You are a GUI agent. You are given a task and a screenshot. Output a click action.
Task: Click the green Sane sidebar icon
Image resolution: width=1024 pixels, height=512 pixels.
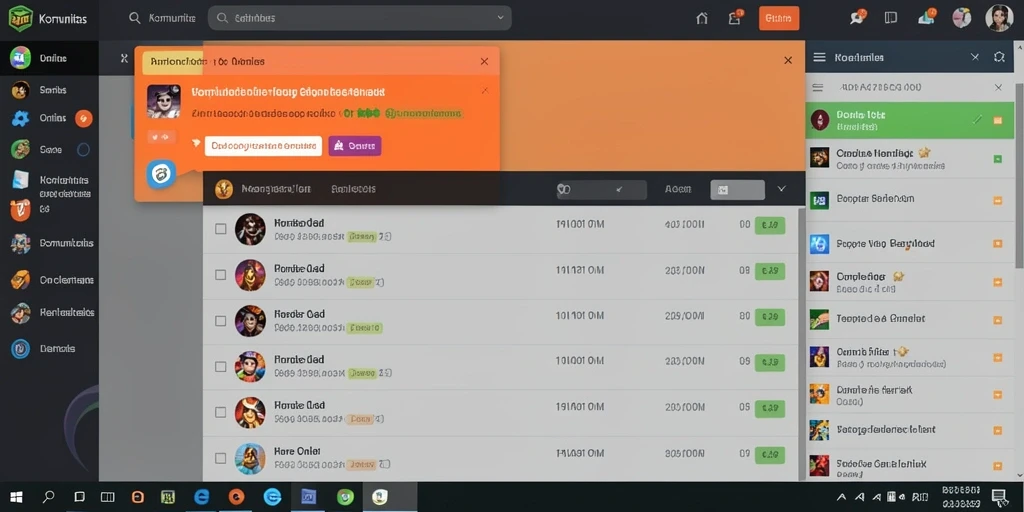point(20,150)
